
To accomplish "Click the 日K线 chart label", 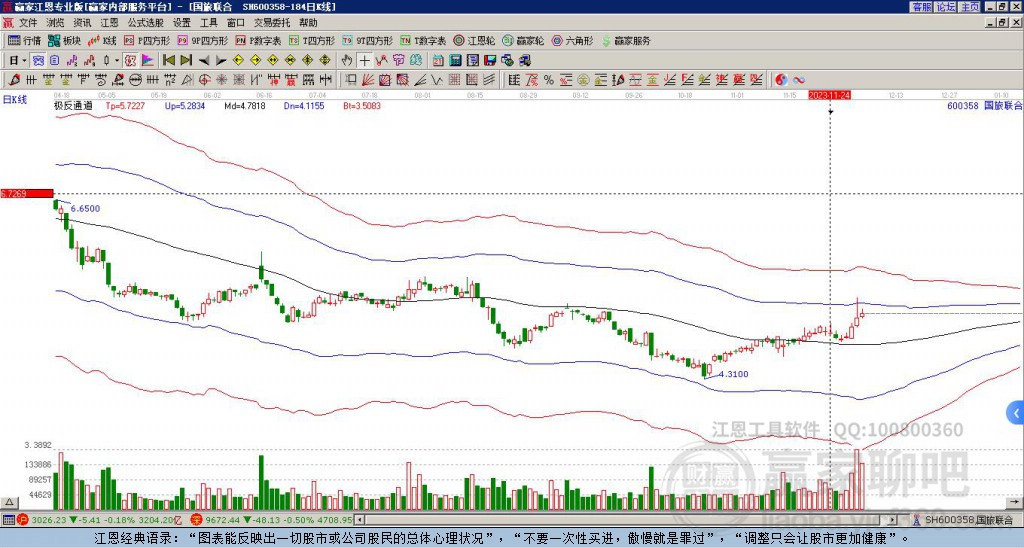I will click(x=14, y=99).
